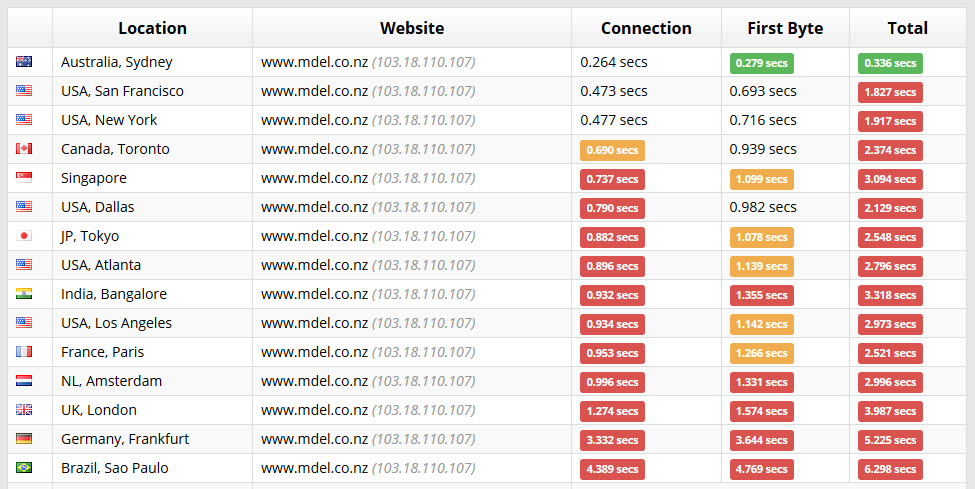The height and width of the screenshot is (489, 975).
Task: Click the Brazil flag icon
Action: (24, 467)
